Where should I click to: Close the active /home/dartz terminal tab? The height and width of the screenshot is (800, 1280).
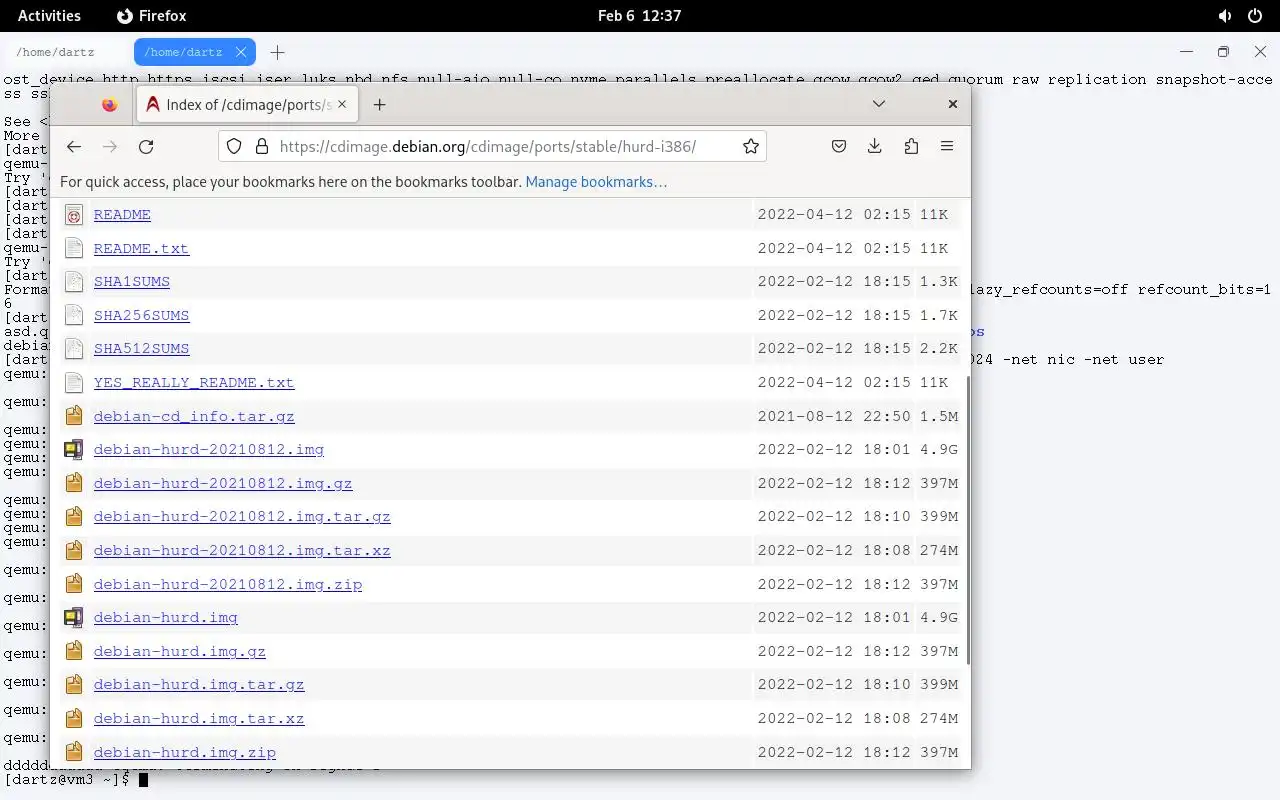[x=241, y=52]
